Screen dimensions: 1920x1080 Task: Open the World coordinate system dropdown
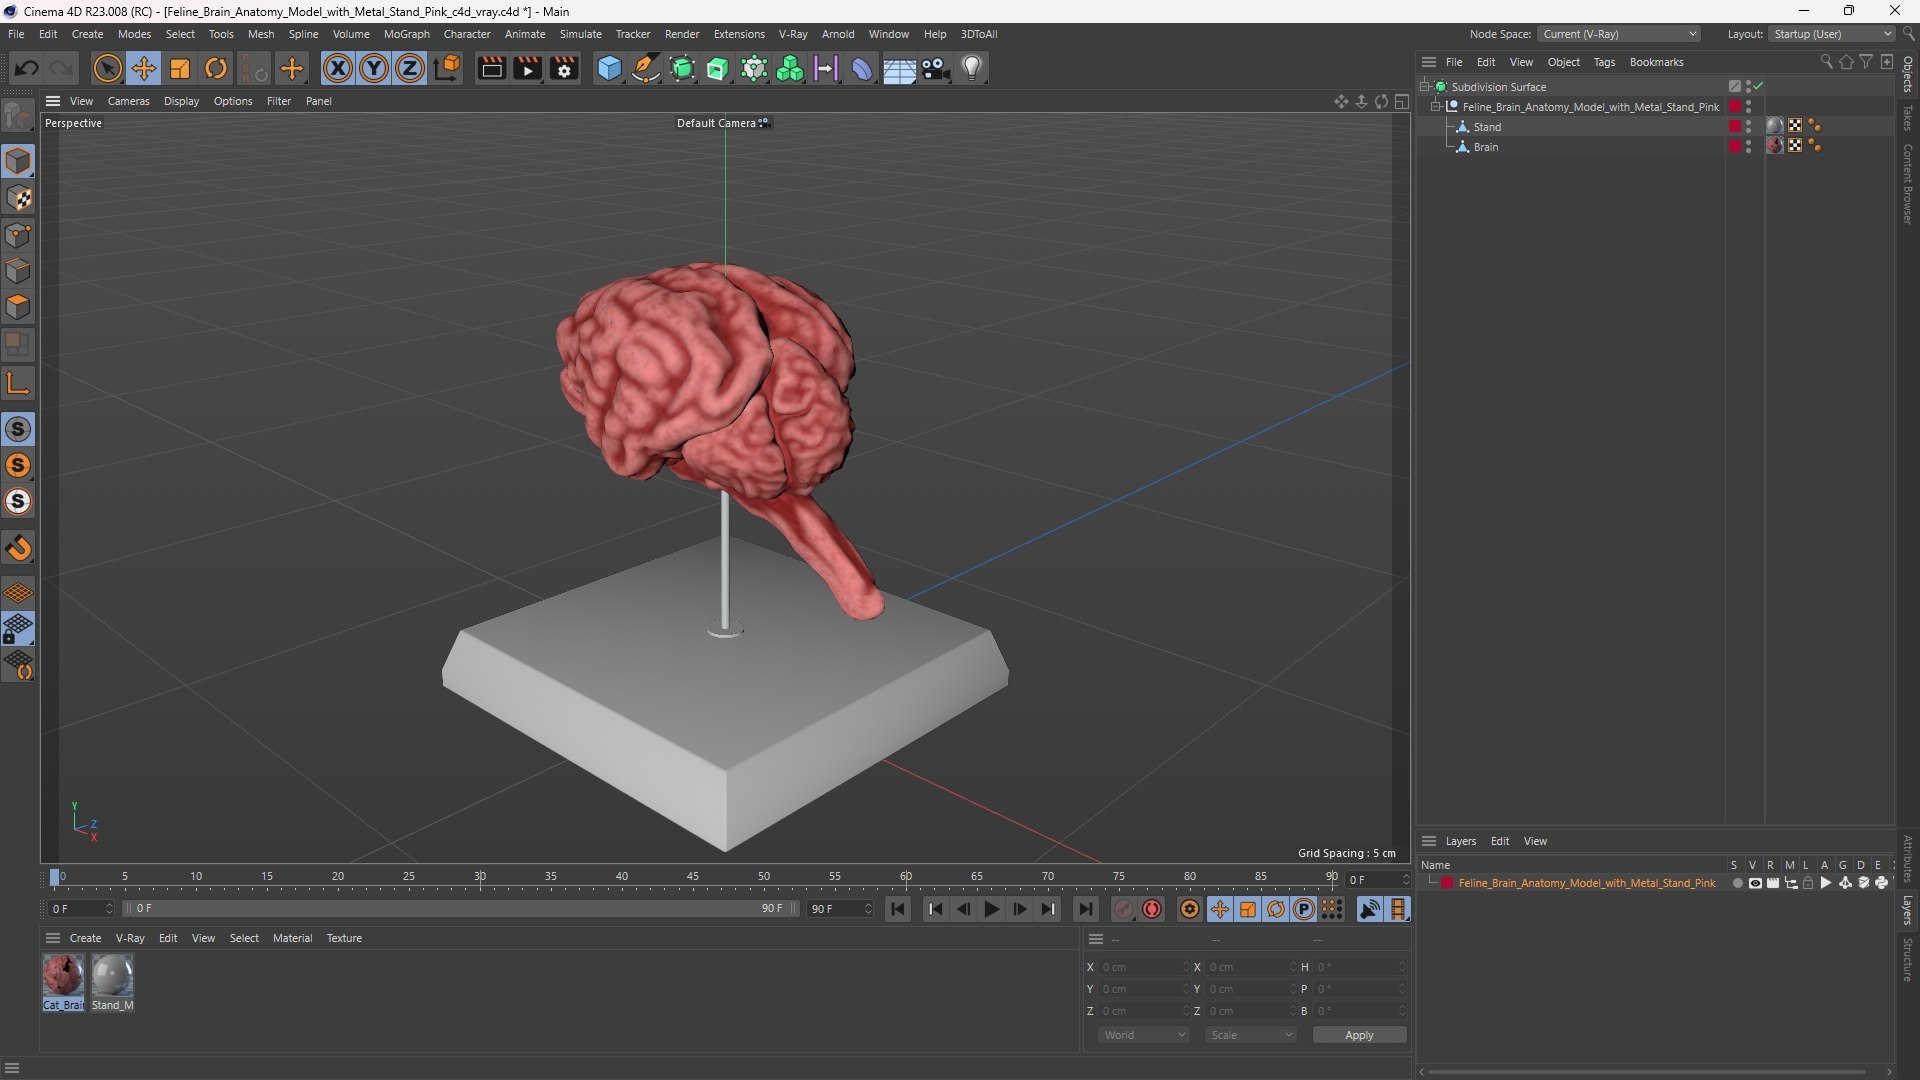point(1144,1035)
